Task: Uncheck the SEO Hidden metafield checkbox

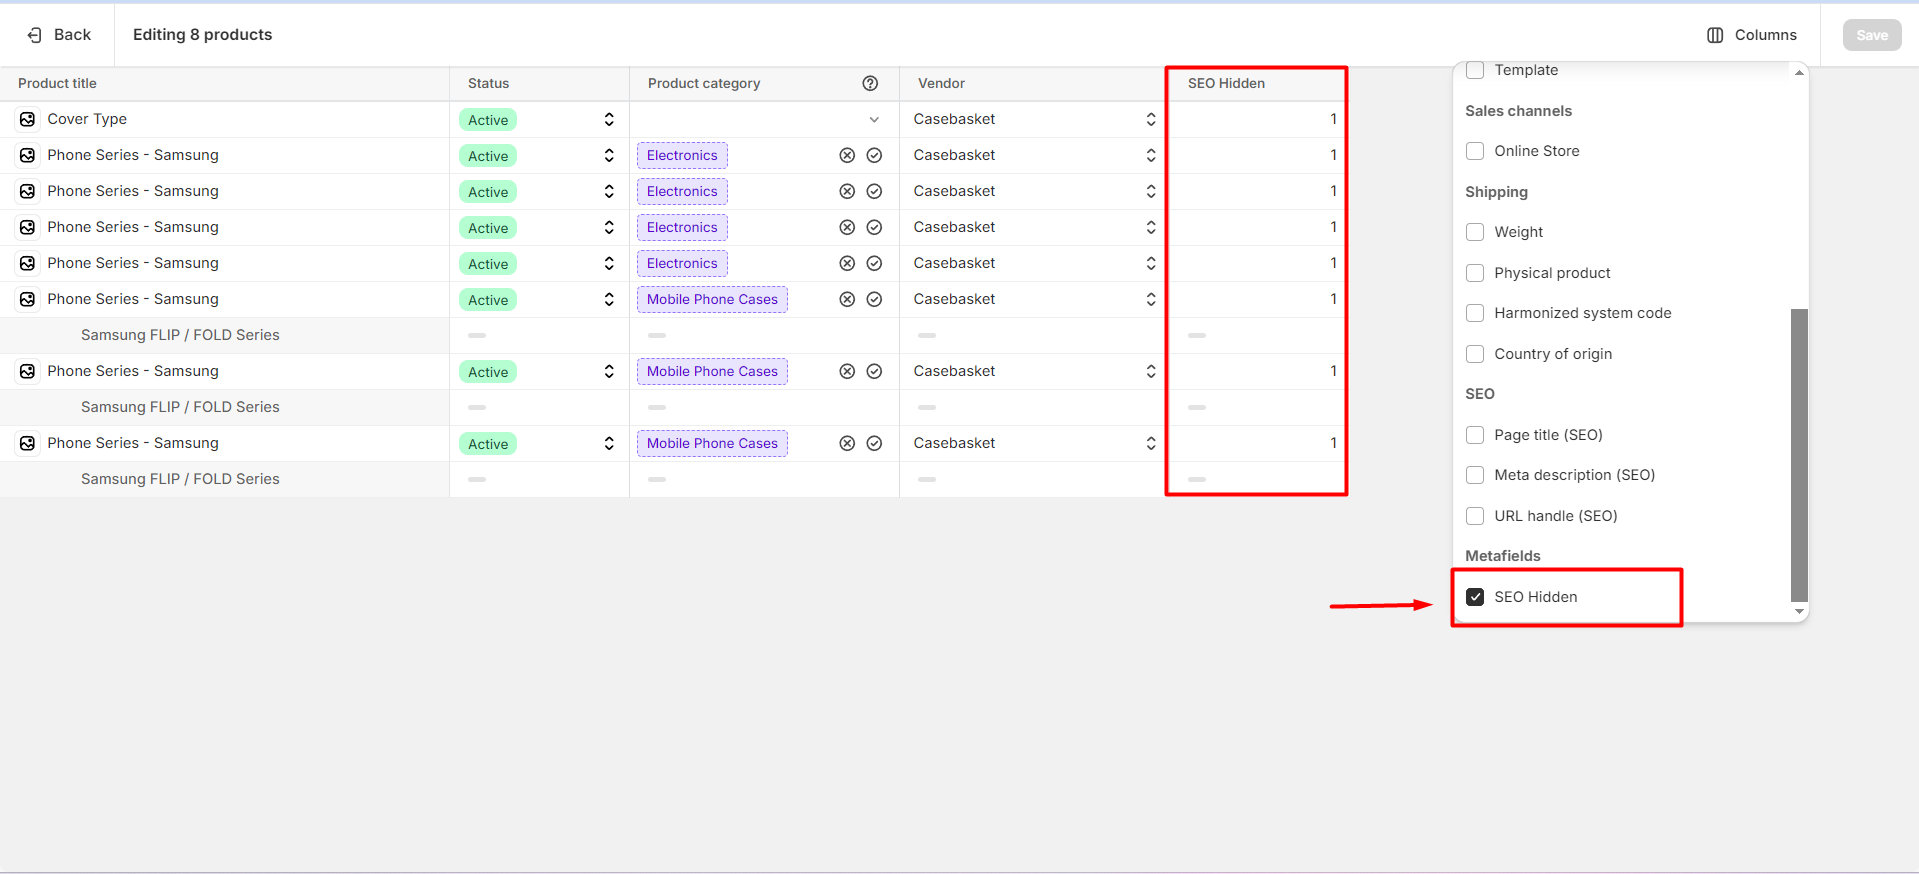Action: 1475,597
